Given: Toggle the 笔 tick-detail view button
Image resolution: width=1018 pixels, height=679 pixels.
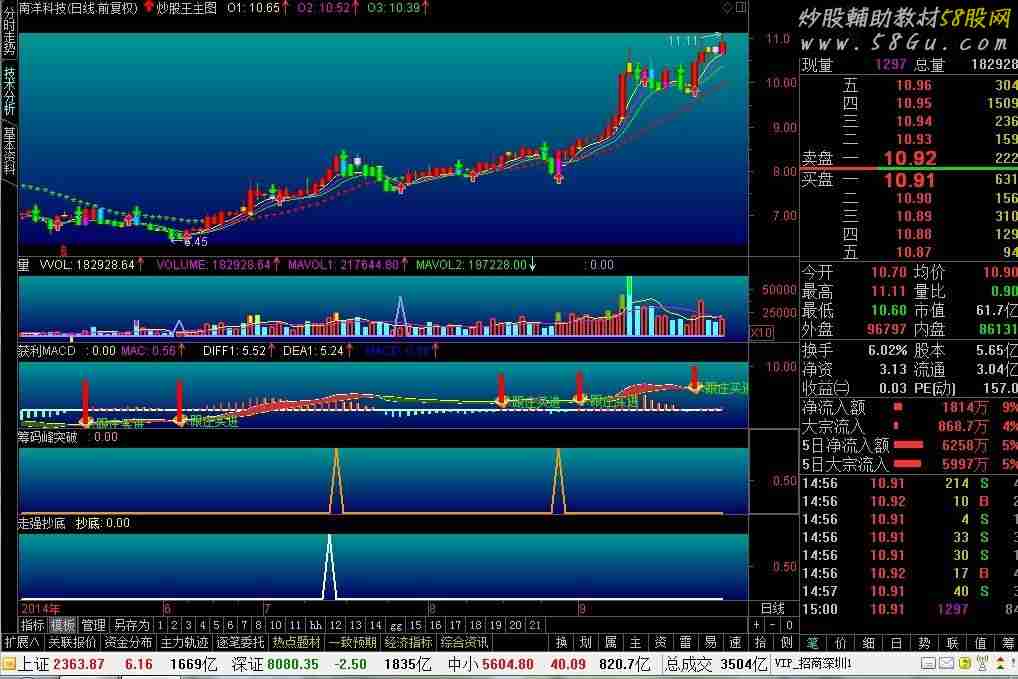Looking at the screenshot, I should click(x=812, y=642).
